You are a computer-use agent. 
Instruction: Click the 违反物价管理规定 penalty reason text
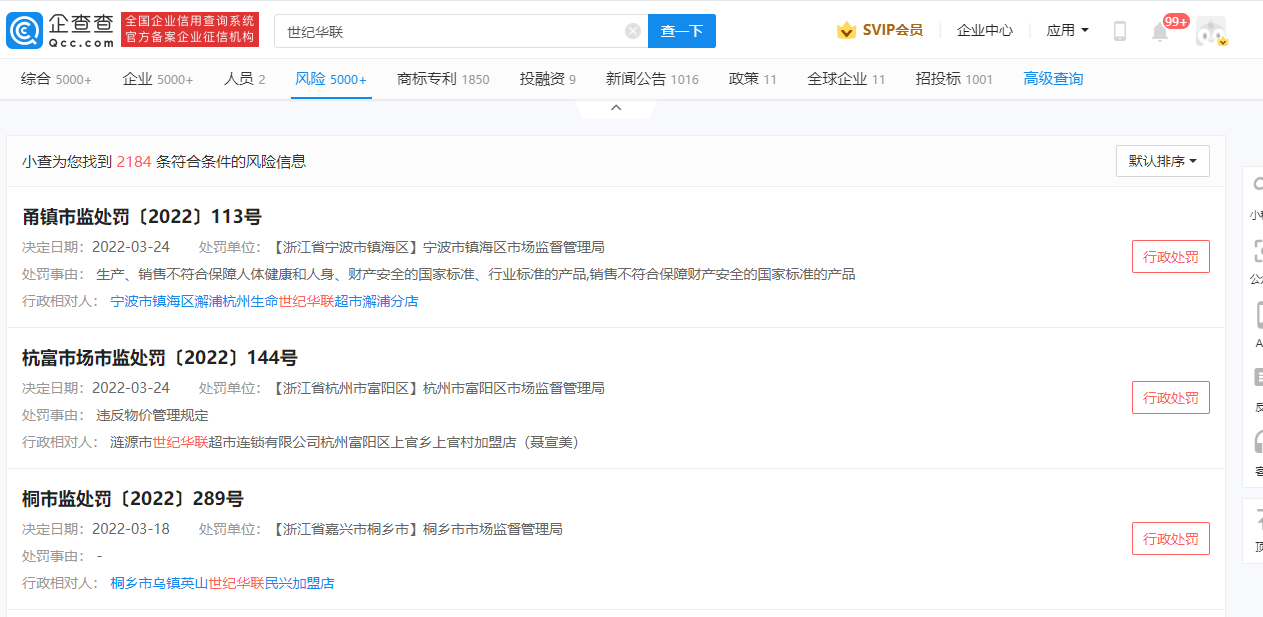152,415
